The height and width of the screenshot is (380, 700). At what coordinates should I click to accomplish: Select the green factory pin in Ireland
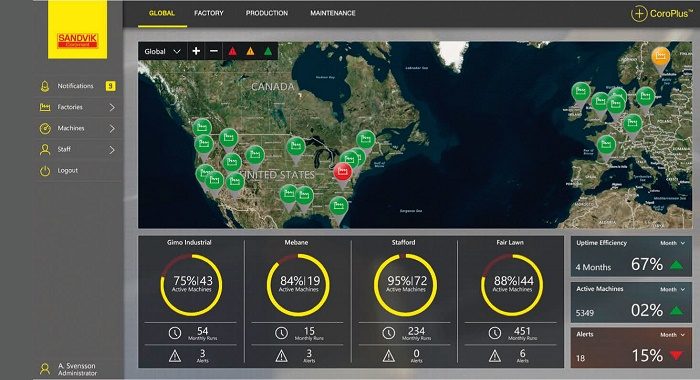coord(580,93)
